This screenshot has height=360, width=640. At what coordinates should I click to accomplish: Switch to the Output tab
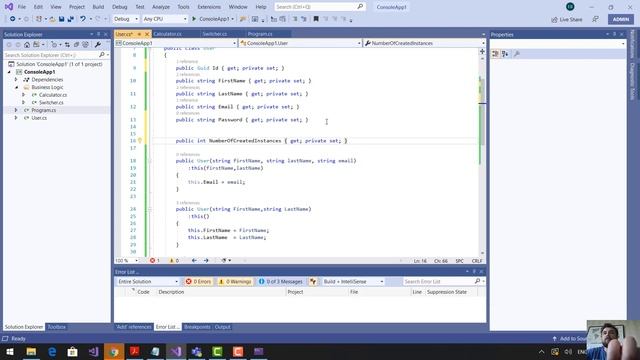[222, 327]
